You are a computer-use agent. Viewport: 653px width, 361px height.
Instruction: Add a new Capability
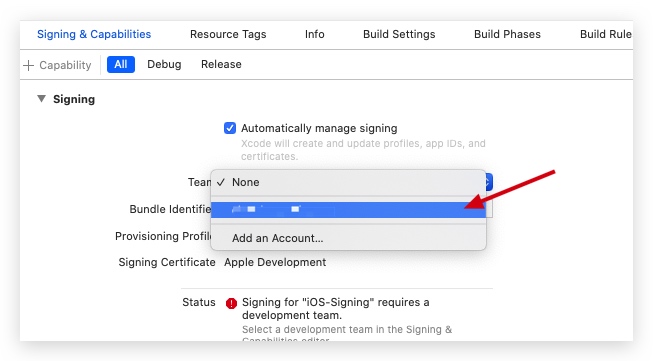click(57, 65)
